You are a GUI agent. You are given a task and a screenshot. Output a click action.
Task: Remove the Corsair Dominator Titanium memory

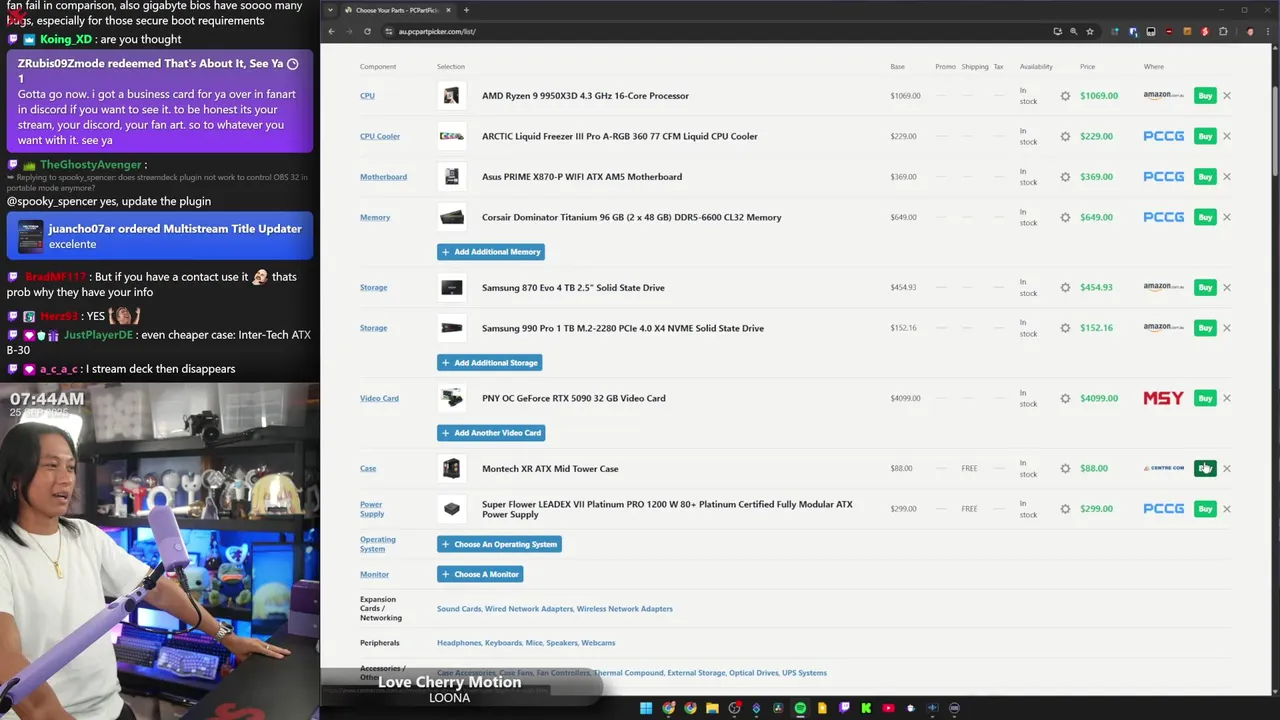(x=1227, y=217)
